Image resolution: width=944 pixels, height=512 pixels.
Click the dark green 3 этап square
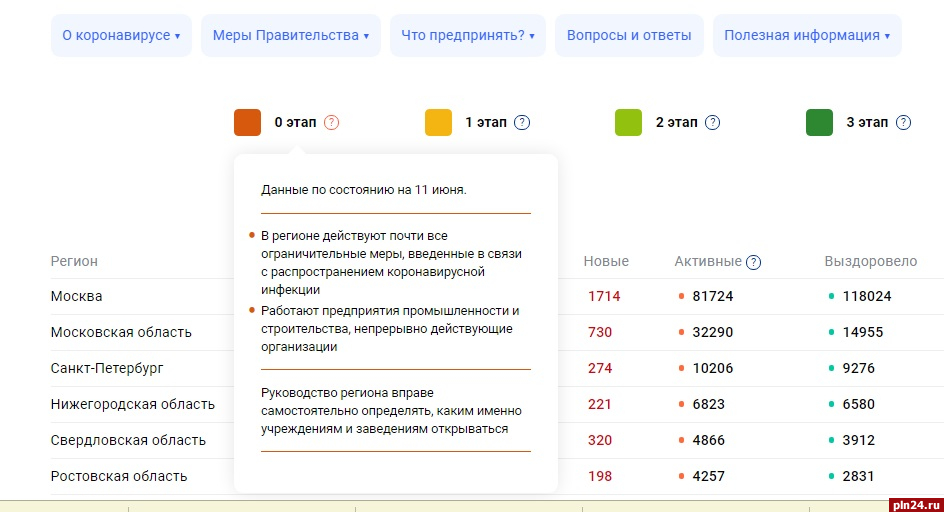pyautogui.click(x=819, y=123)
